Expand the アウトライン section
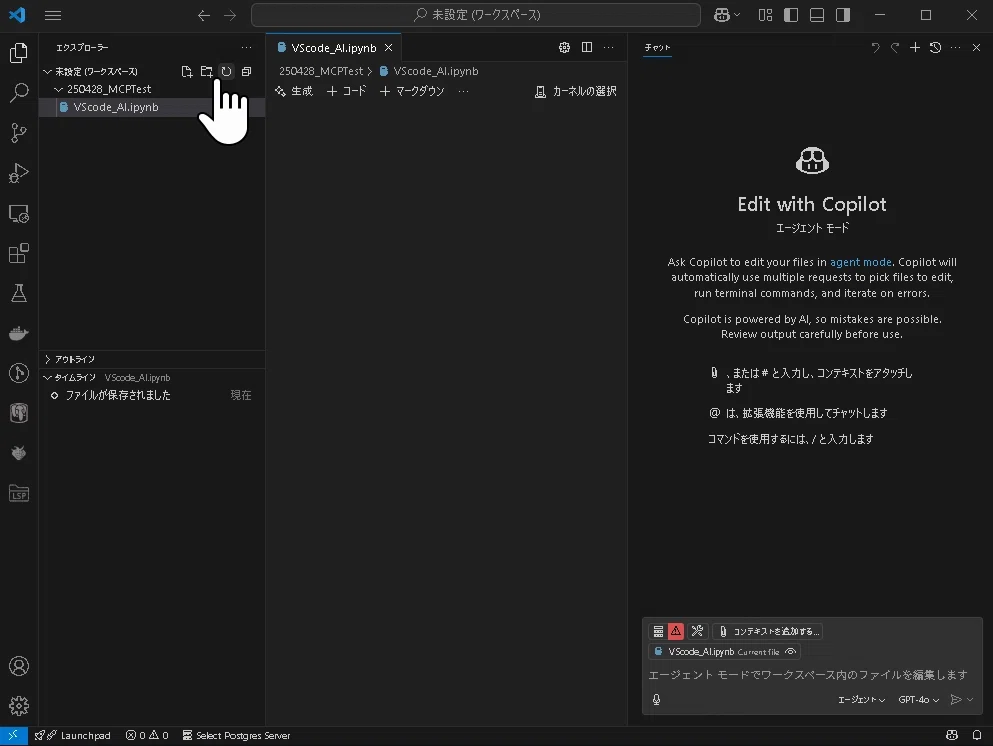993x746 pixels. 152,359
